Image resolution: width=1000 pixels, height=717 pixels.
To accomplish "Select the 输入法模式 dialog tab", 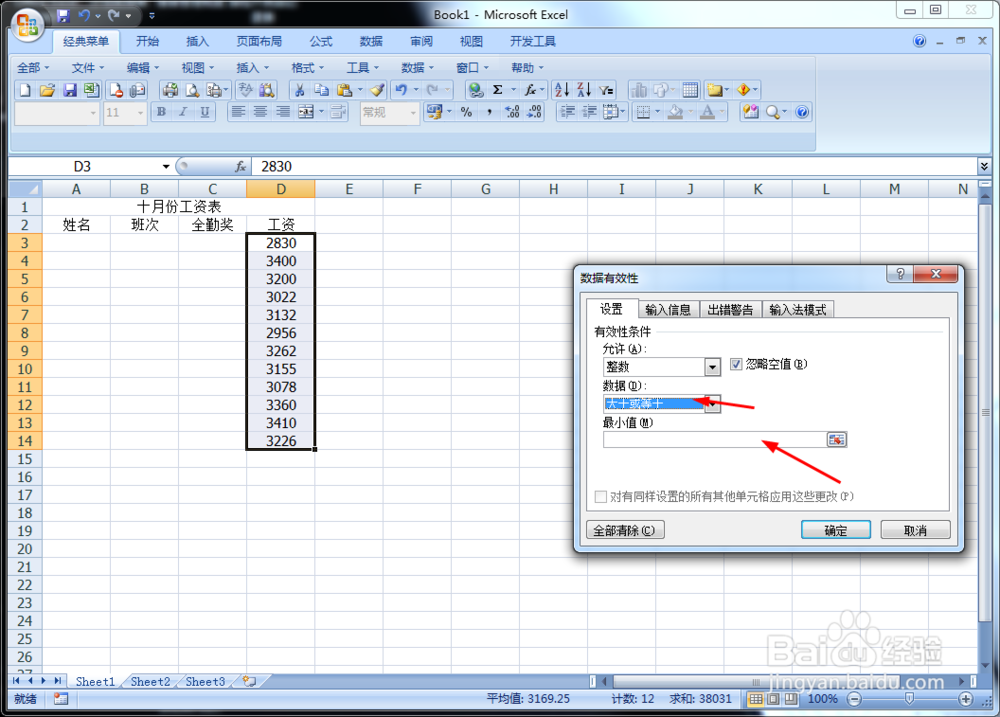I will [x=797, y=310].
